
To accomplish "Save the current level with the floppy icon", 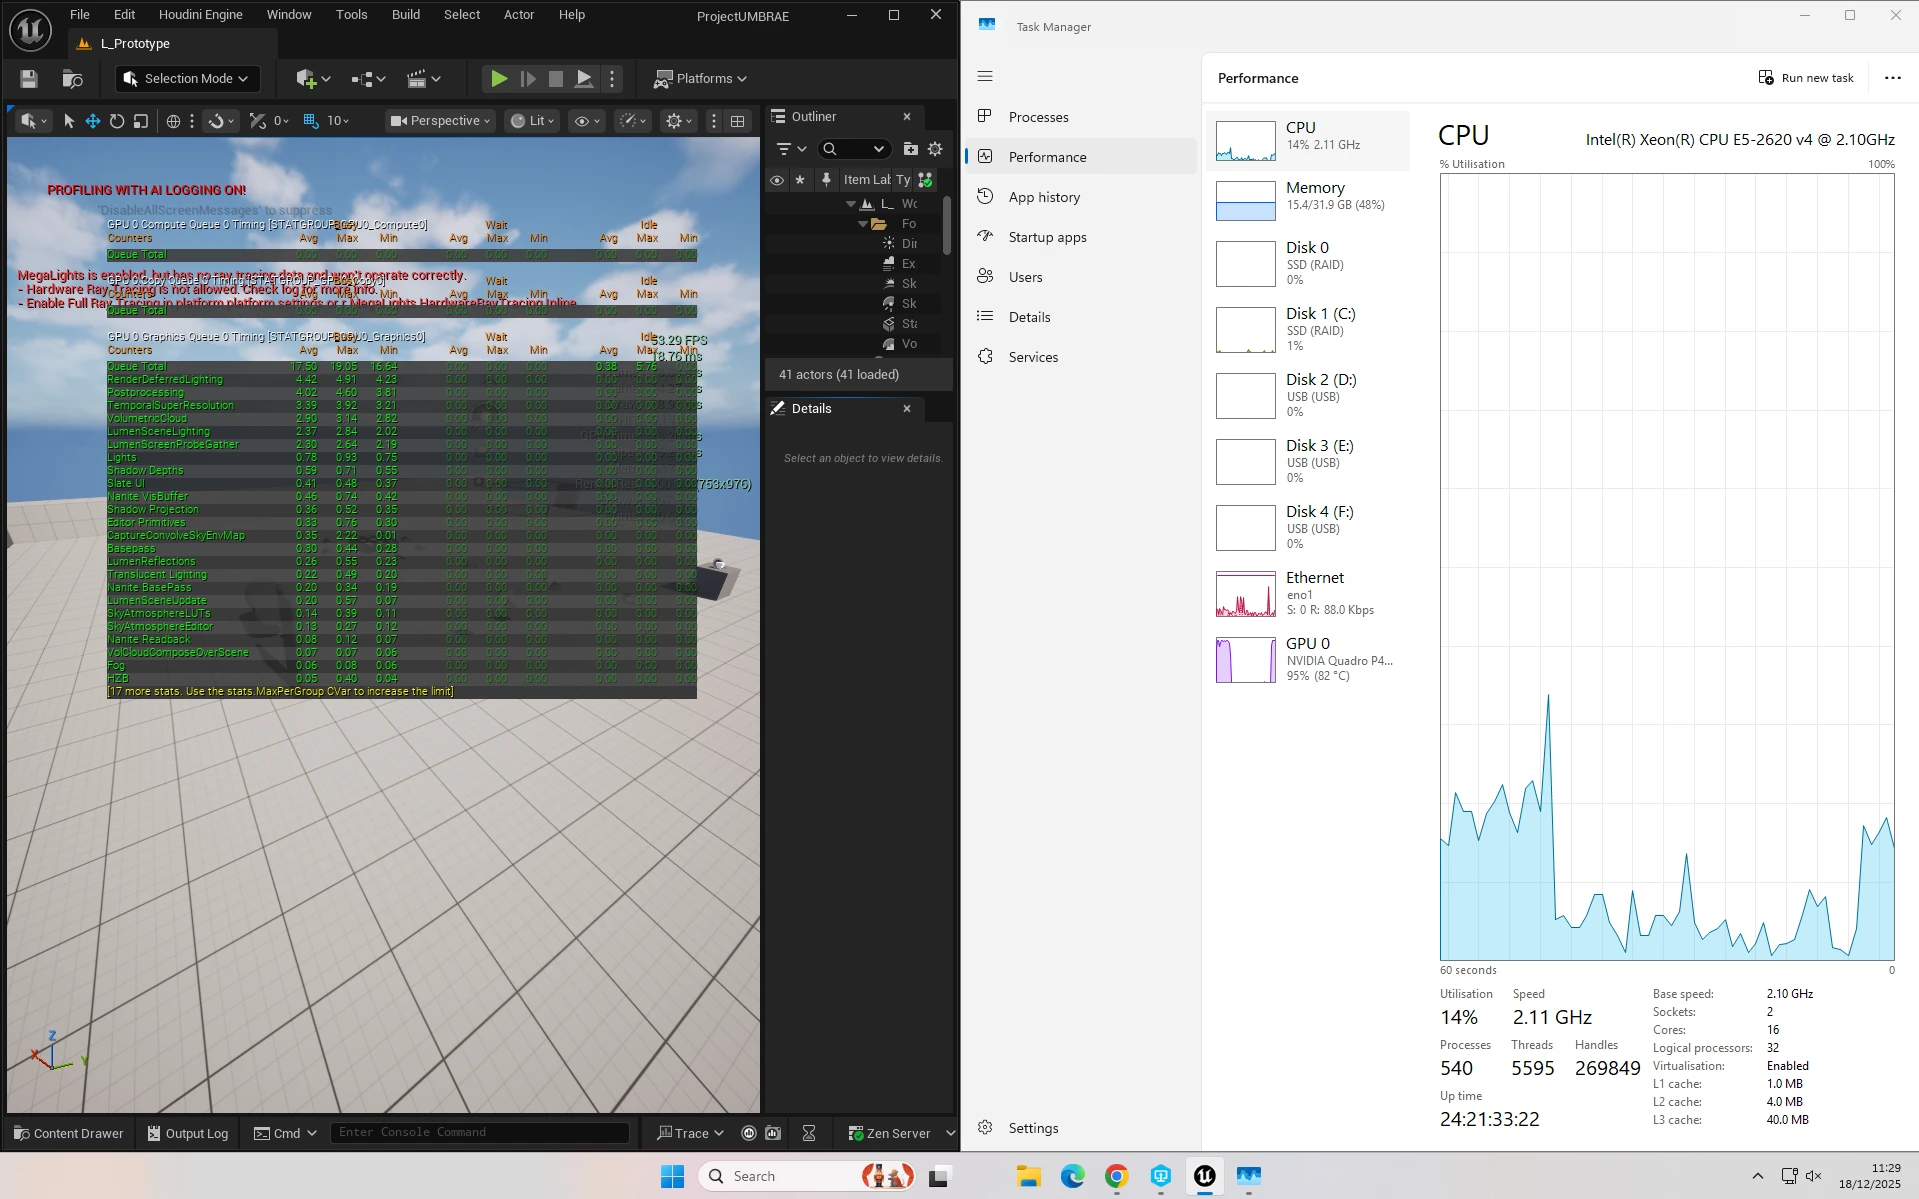I will (x=29, y=79).
